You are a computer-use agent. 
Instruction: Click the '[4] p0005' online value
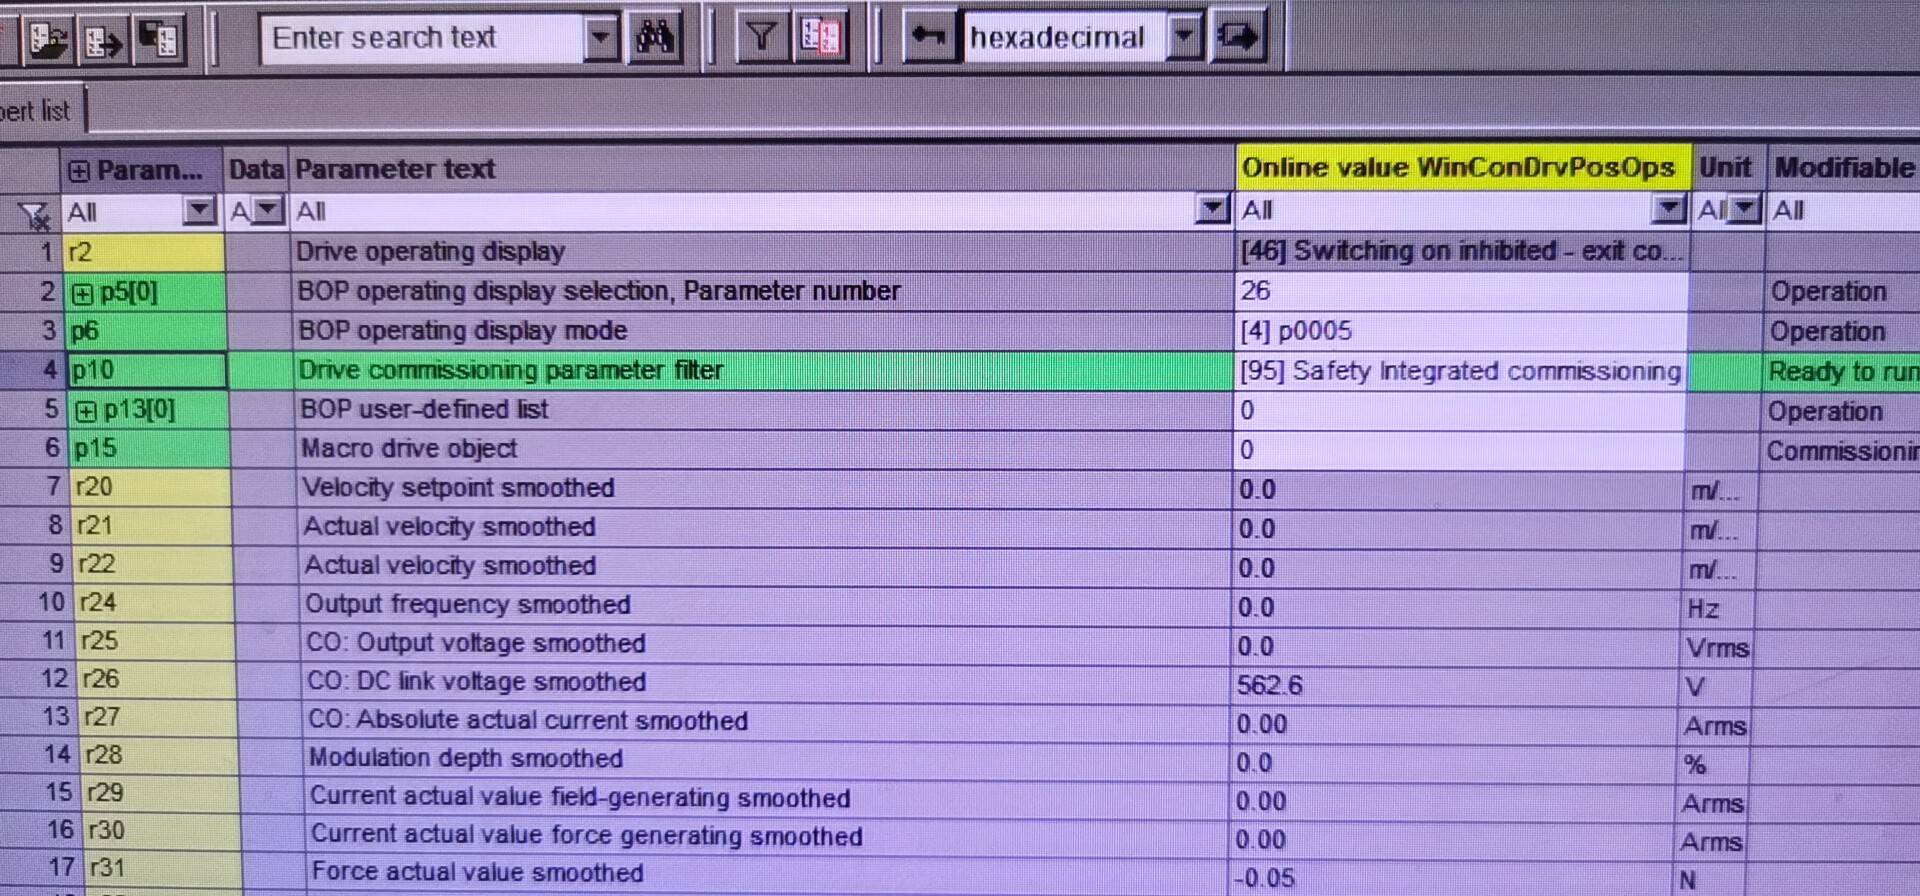[1296, 331]
